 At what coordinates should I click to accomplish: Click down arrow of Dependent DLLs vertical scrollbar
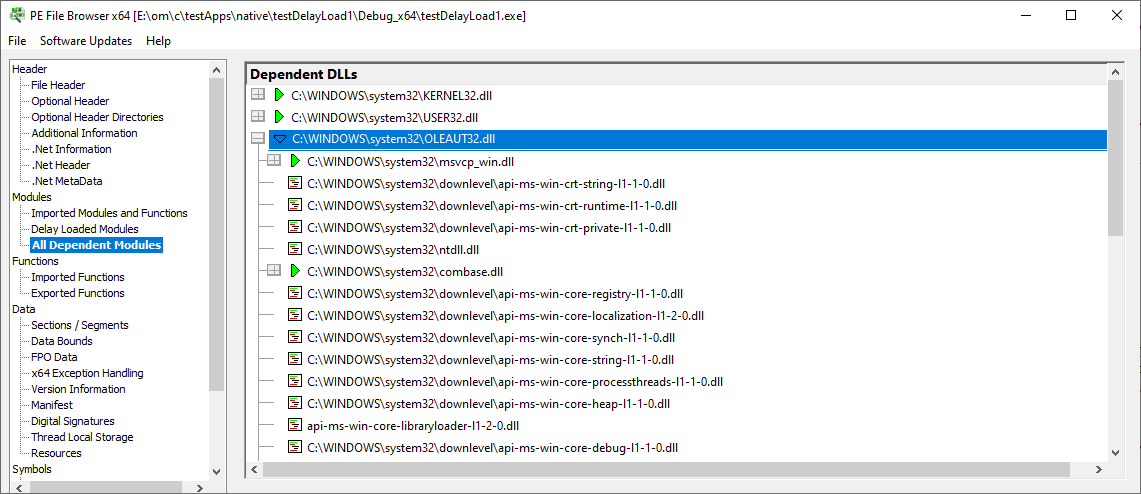tap(1115, 453)
